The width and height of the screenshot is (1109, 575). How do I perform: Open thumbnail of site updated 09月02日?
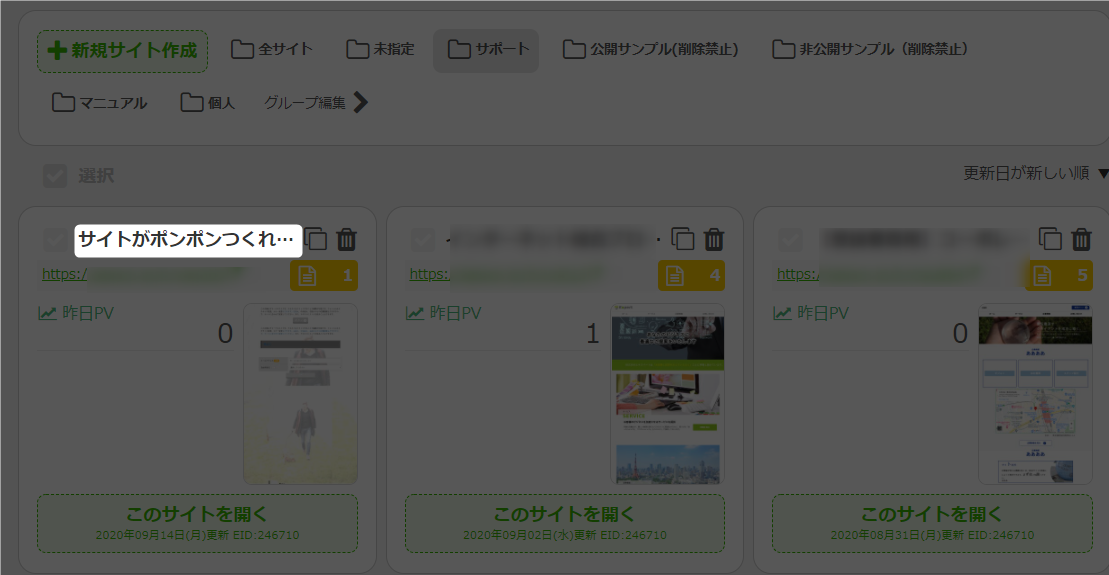(x=668, y=394)
